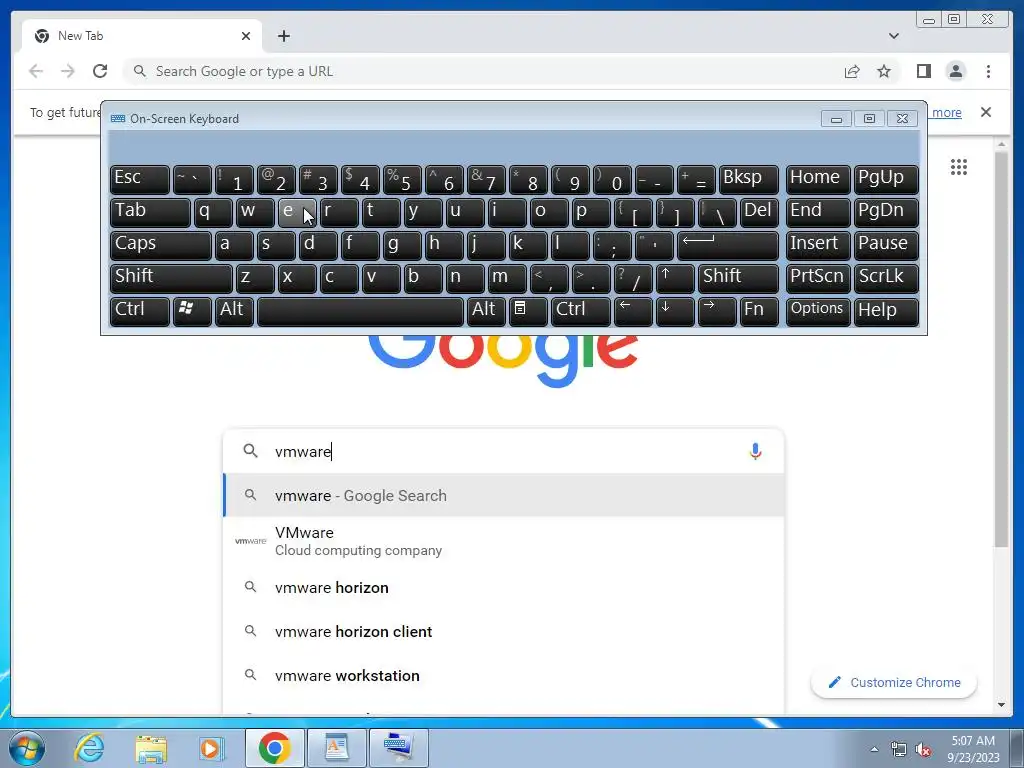Toggle ScrLk key on keyboard

[886, 278]
